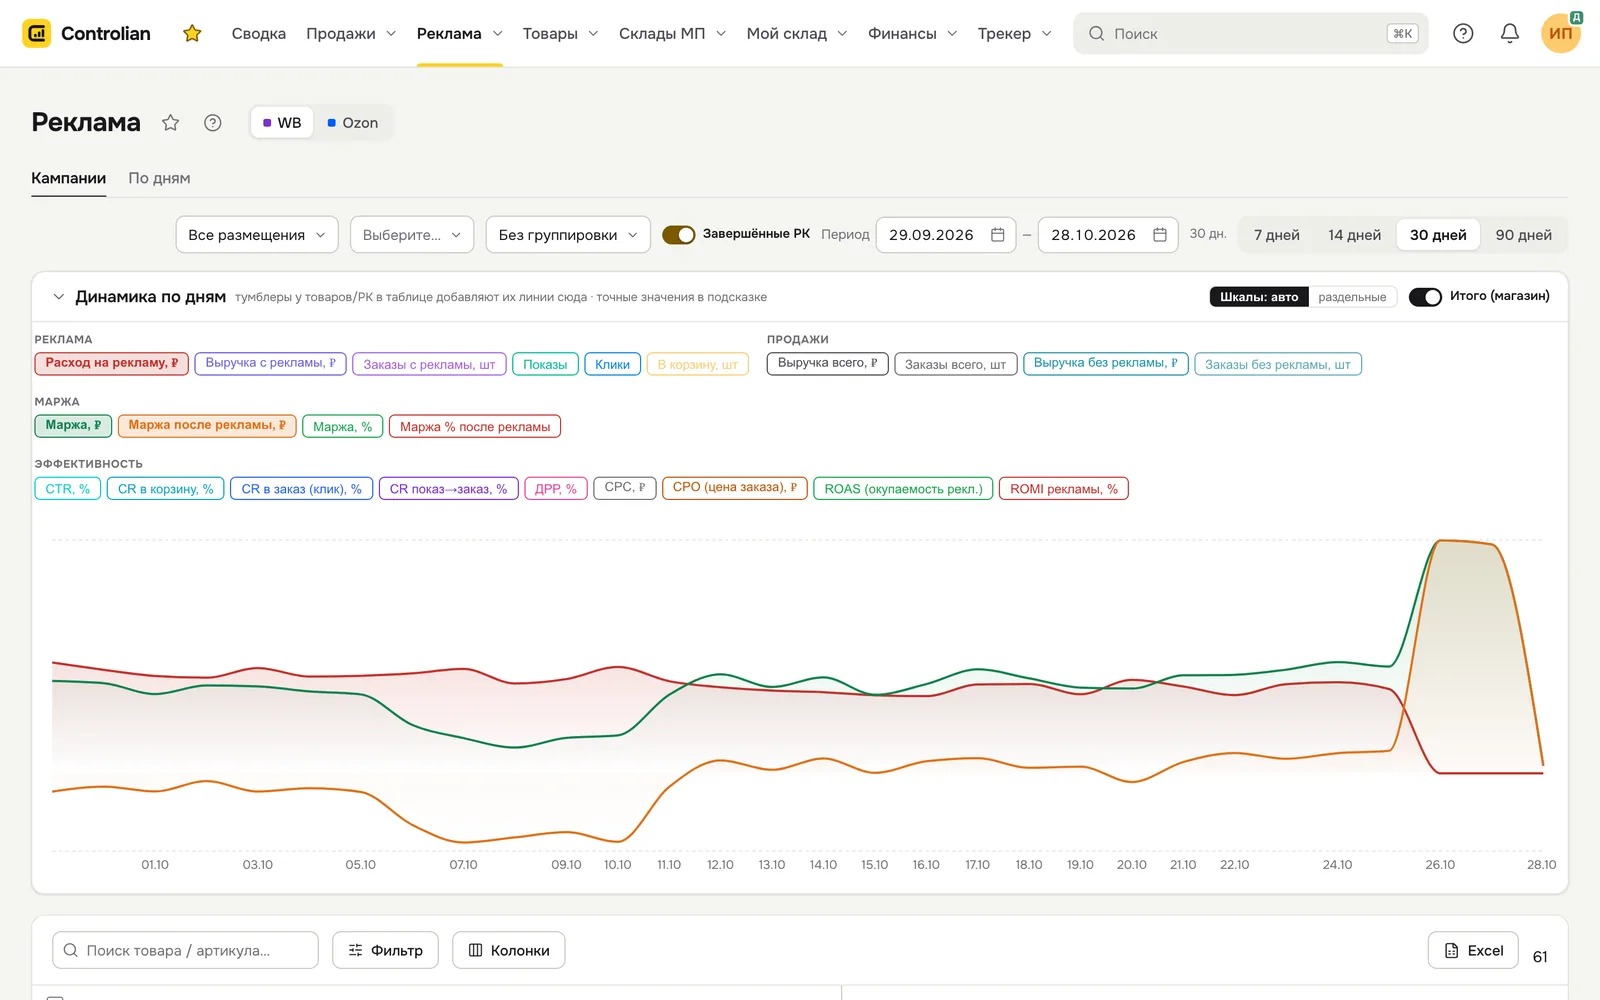Focus Поиск товара / артикула field
This screenshot has width=1600, height=1000.
click(x=185, y=950)
